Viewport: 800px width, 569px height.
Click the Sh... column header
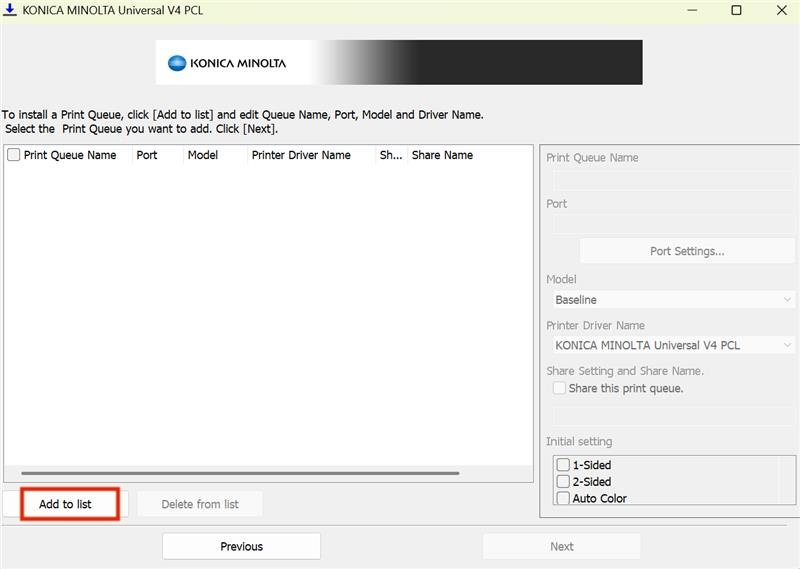click(391, 155)
